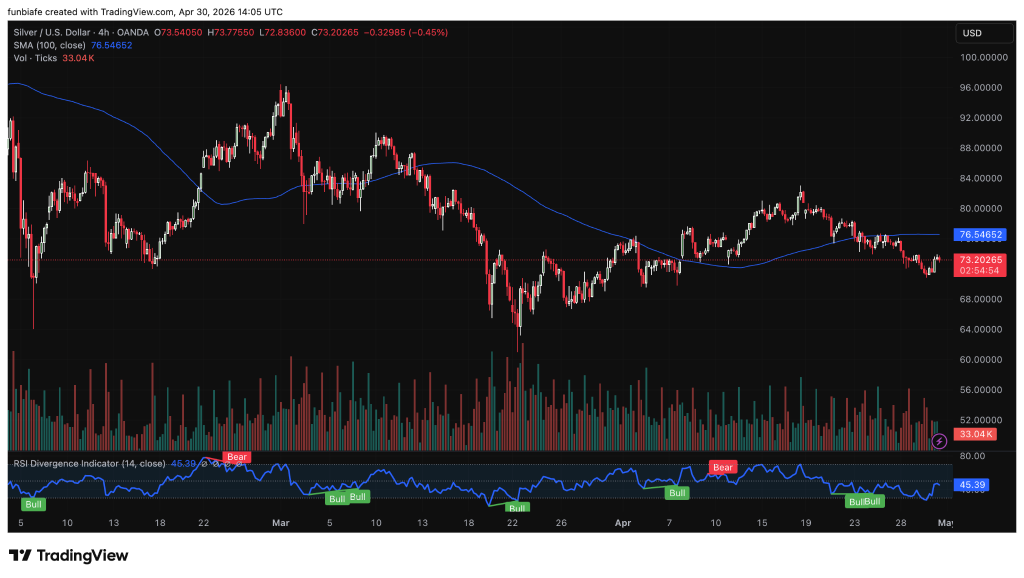Click the red 33.04K volume axis label
Viewport: 1024px width, 578px height.
click(975, 434)
